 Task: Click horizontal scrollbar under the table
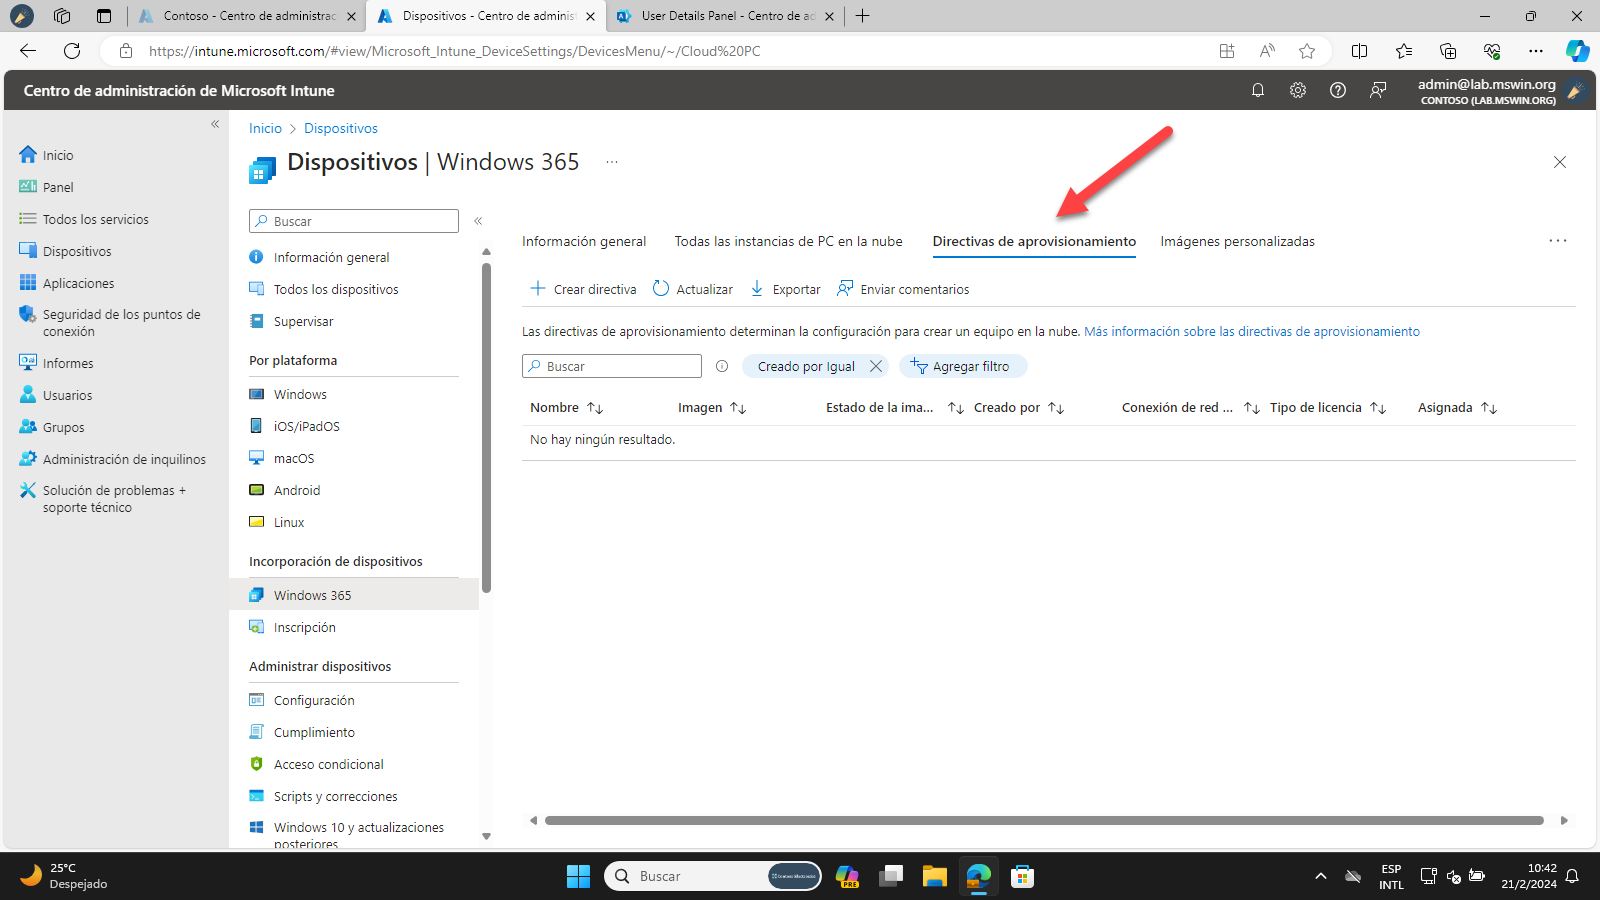pyautogui.click(x=1044, y=820)
